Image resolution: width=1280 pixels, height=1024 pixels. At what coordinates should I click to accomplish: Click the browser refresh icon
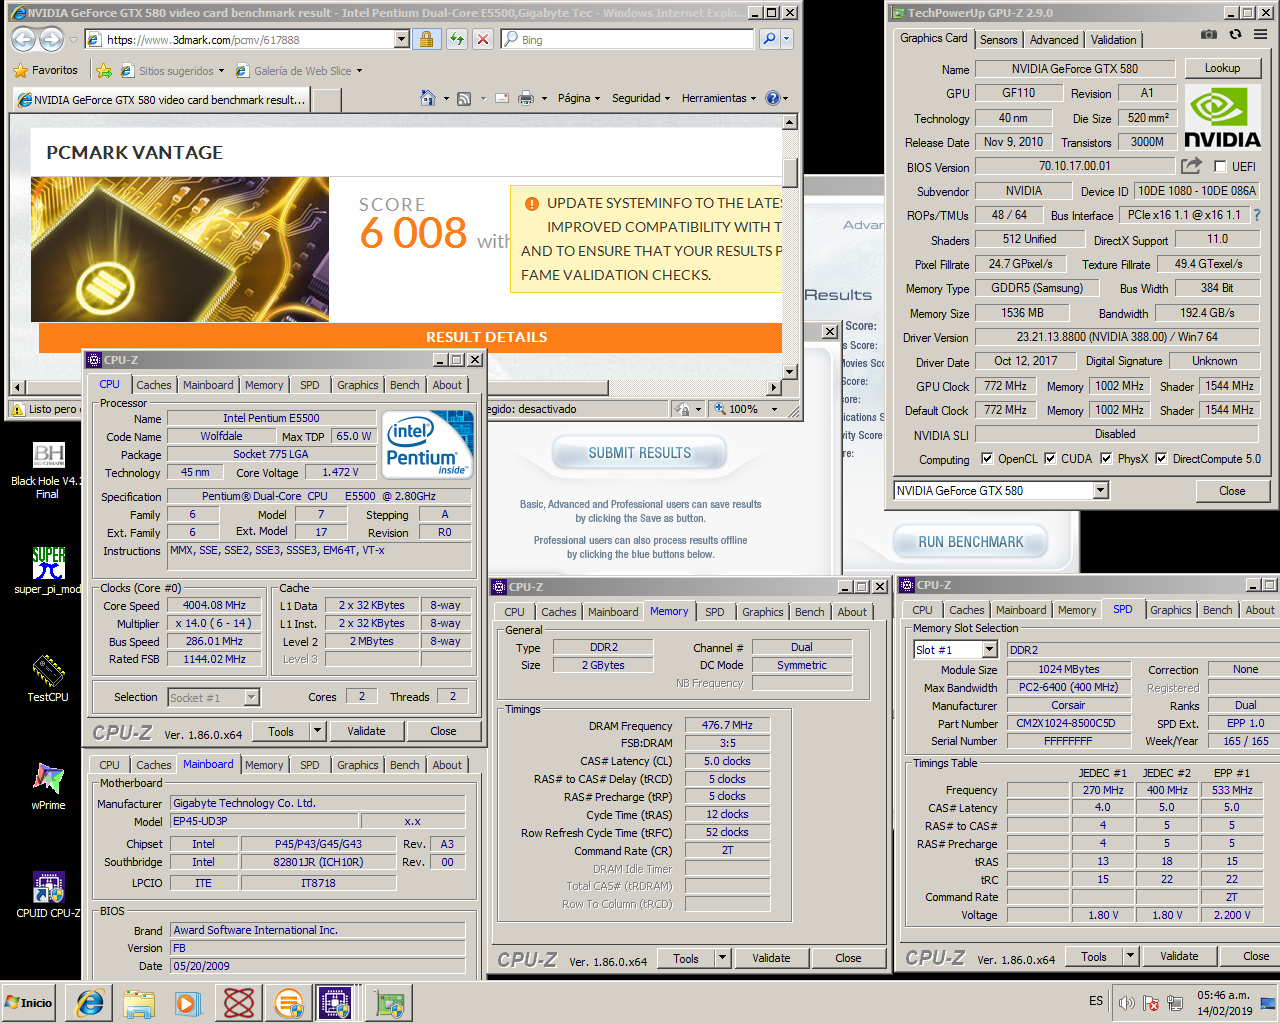(x=457, y=39)
